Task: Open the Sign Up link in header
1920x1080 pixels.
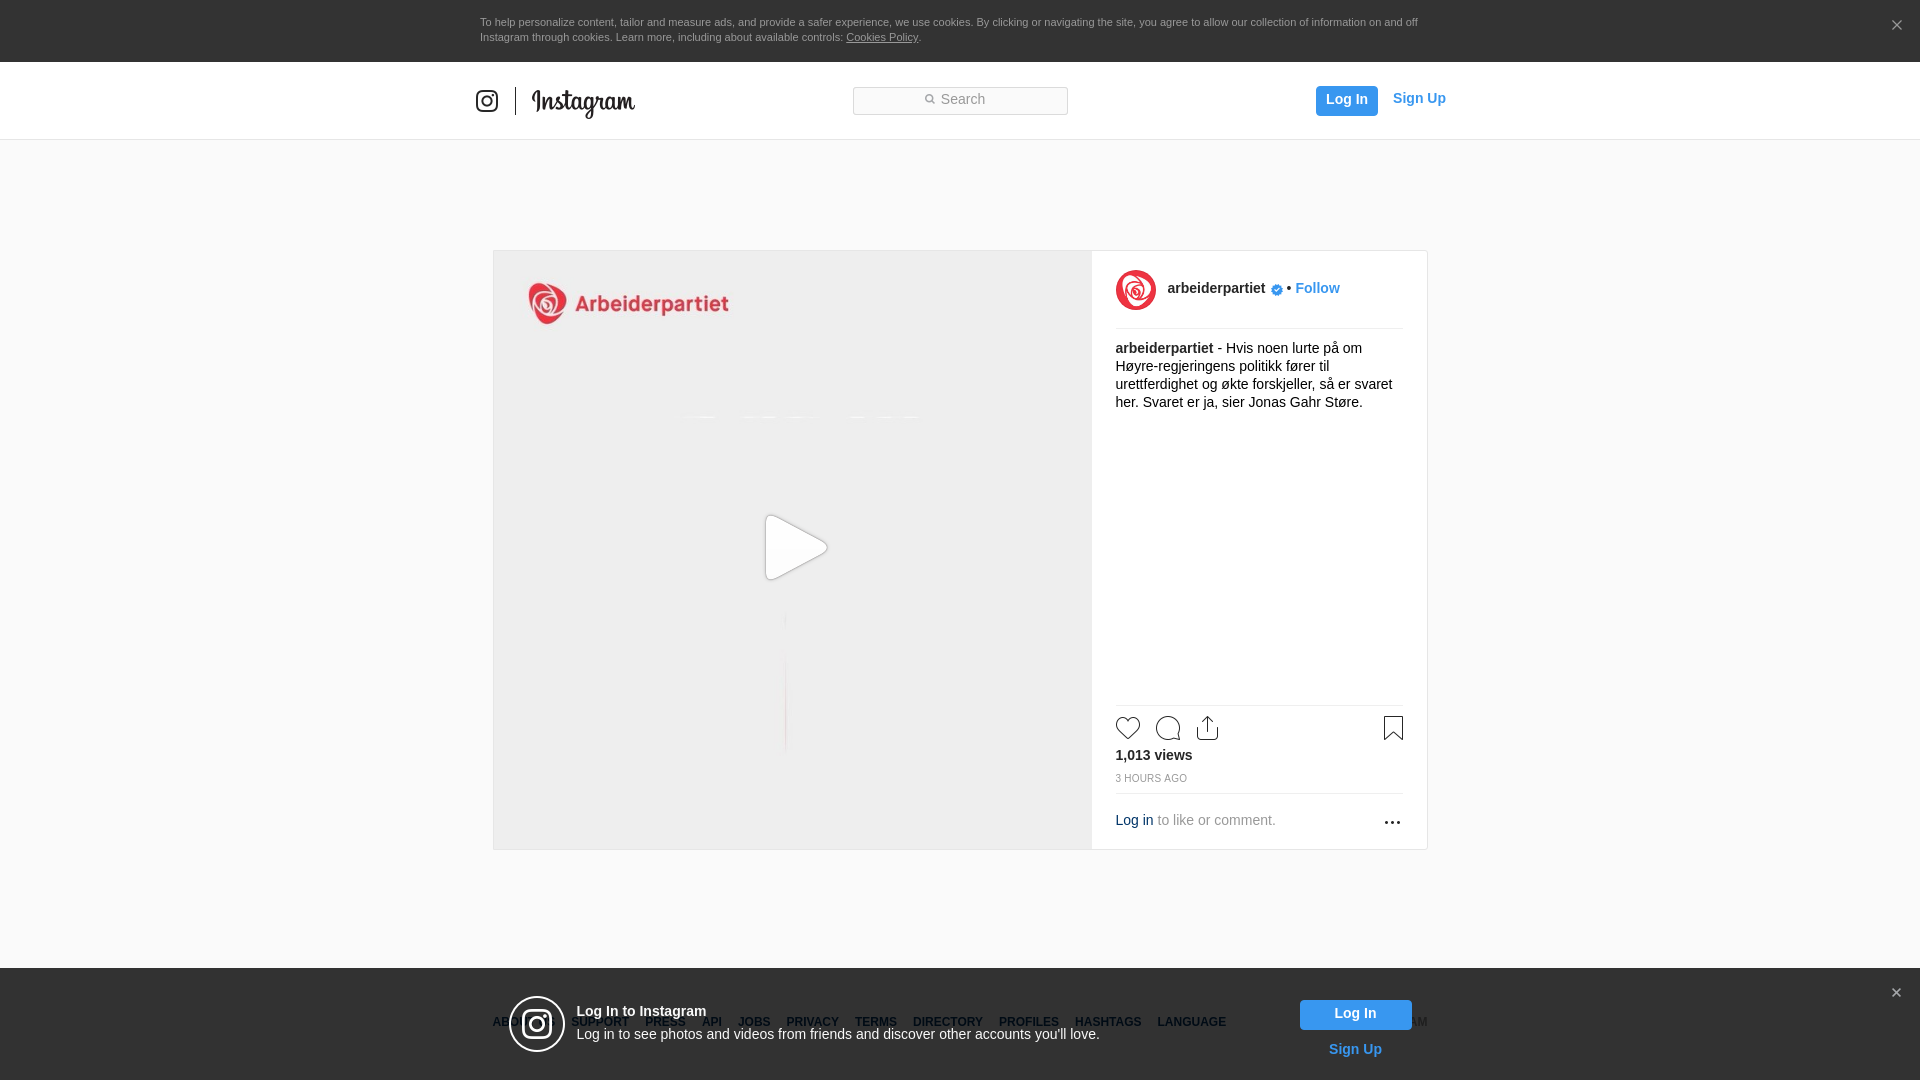Action: tap(1419, 98)
